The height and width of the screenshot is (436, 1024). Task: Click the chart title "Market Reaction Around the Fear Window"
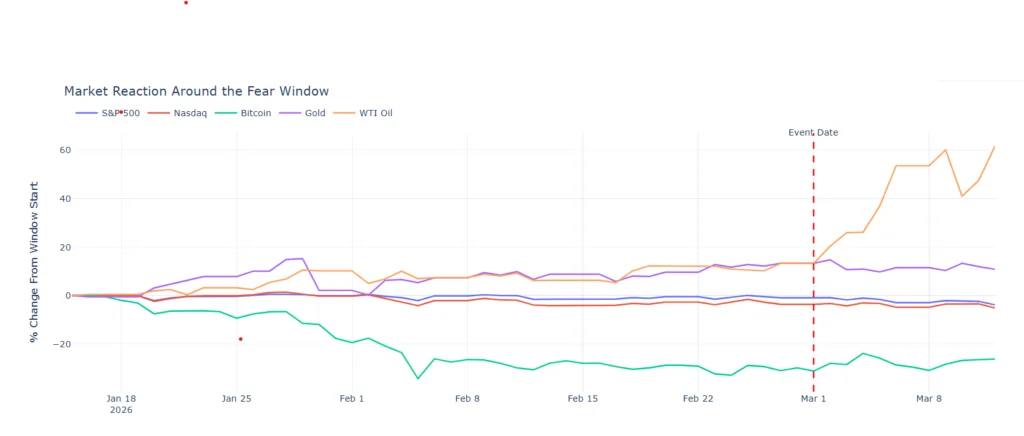[x=196, y=91]
